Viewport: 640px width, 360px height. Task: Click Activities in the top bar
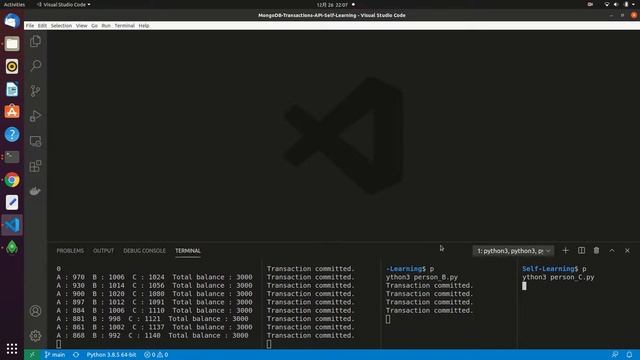(14, 4)
